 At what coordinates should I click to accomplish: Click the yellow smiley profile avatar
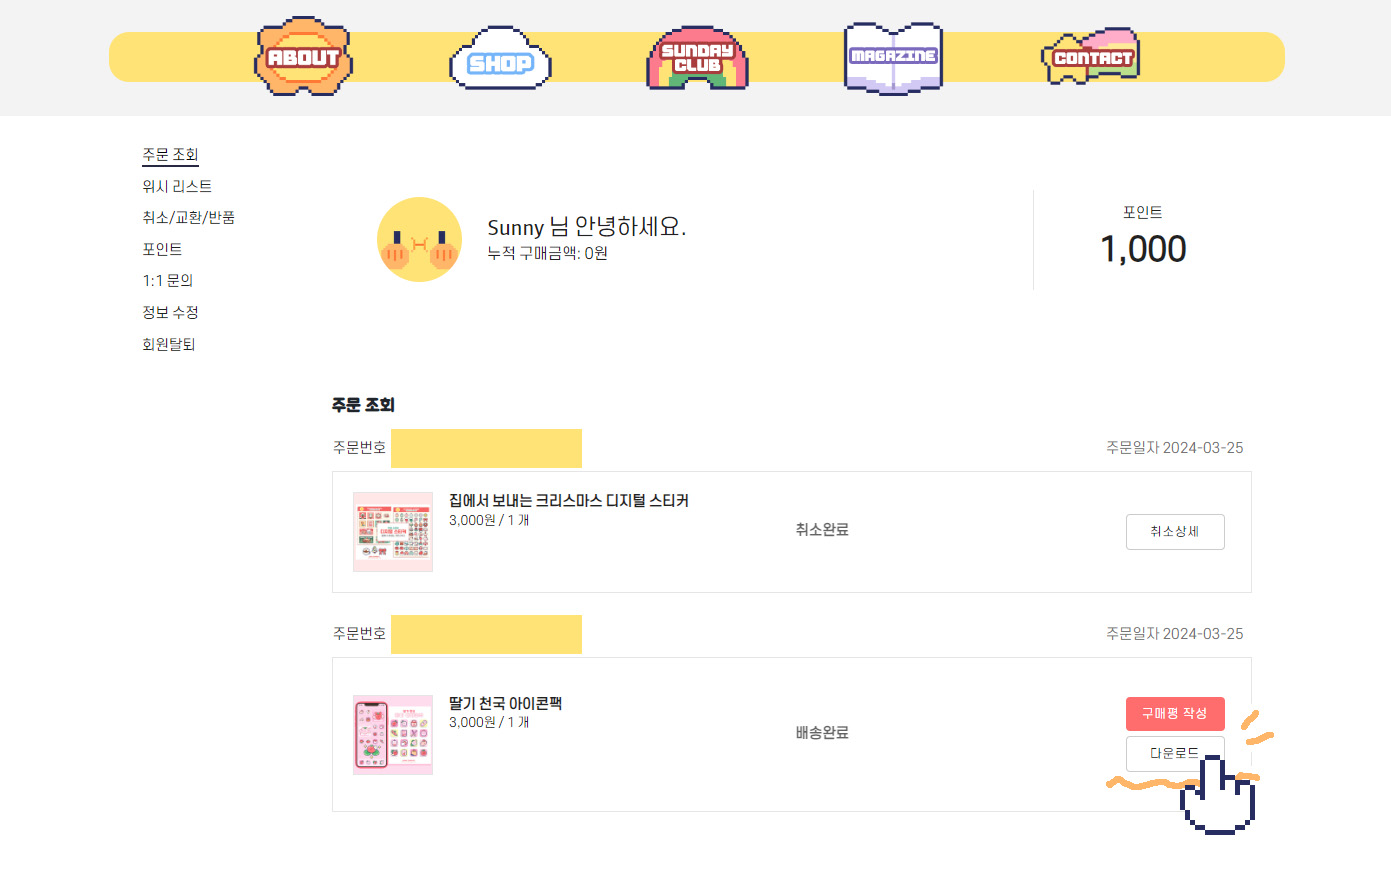click(x=419, y=239)
